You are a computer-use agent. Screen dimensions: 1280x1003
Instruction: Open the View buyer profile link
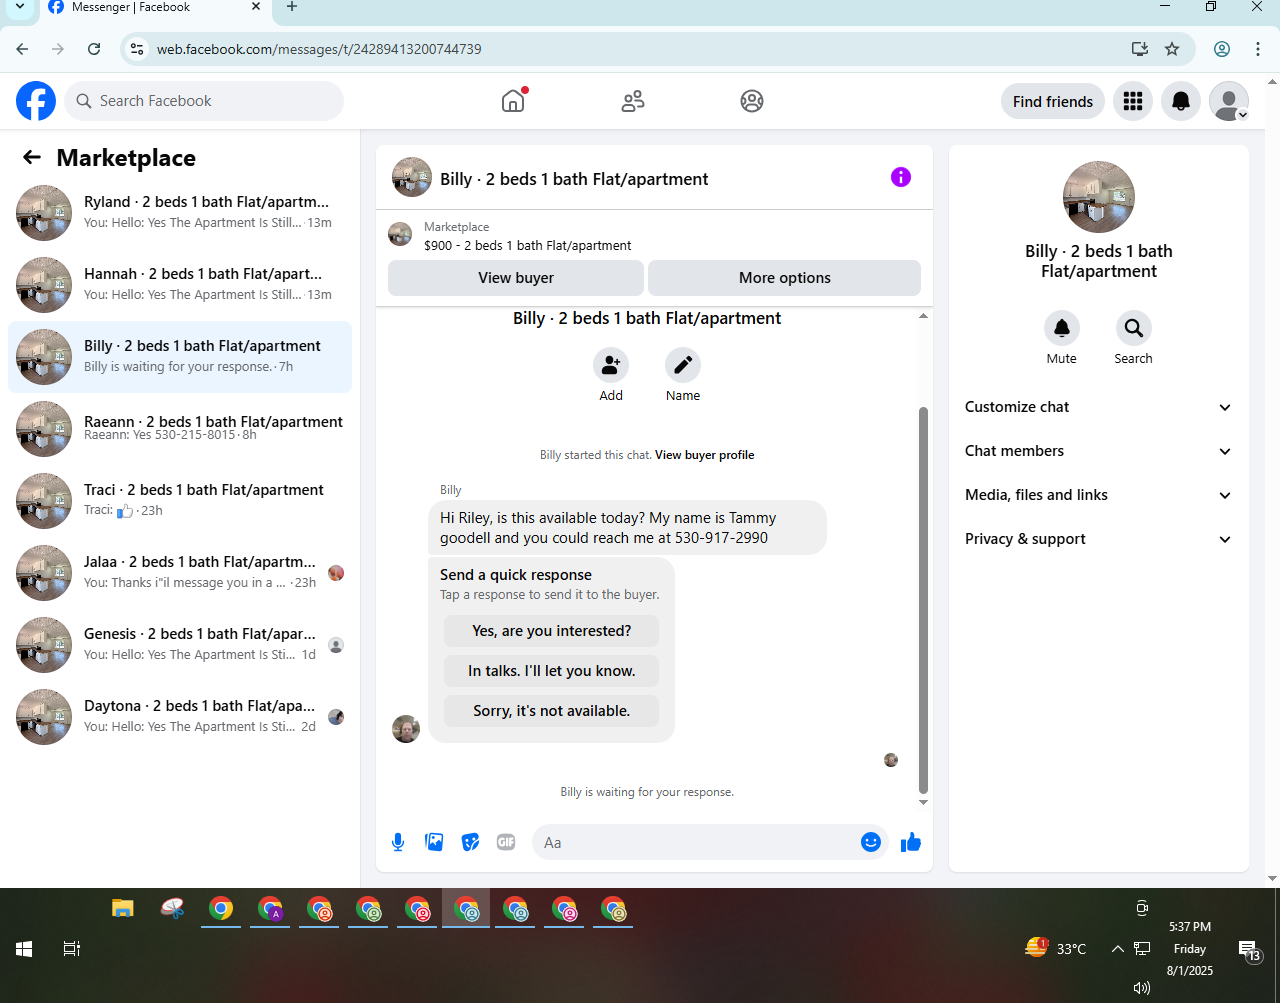click(705, 455)
